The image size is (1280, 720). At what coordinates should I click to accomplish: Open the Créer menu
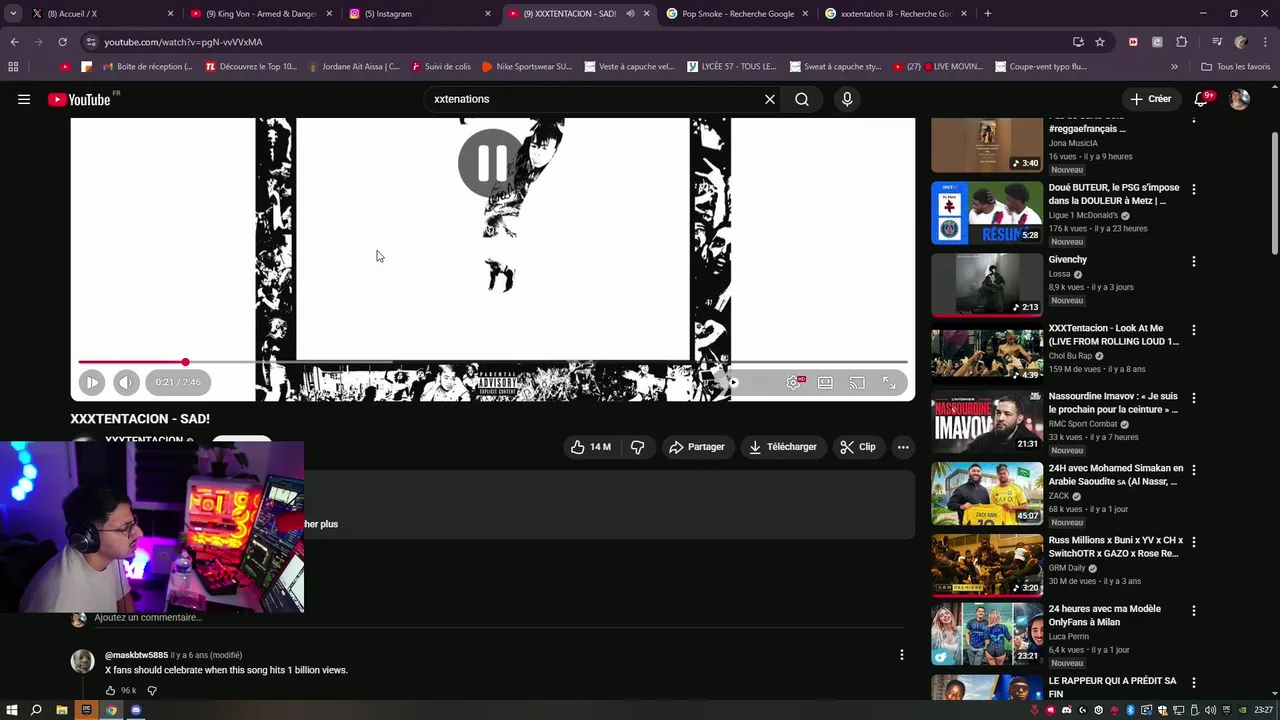click(1150, 99)
